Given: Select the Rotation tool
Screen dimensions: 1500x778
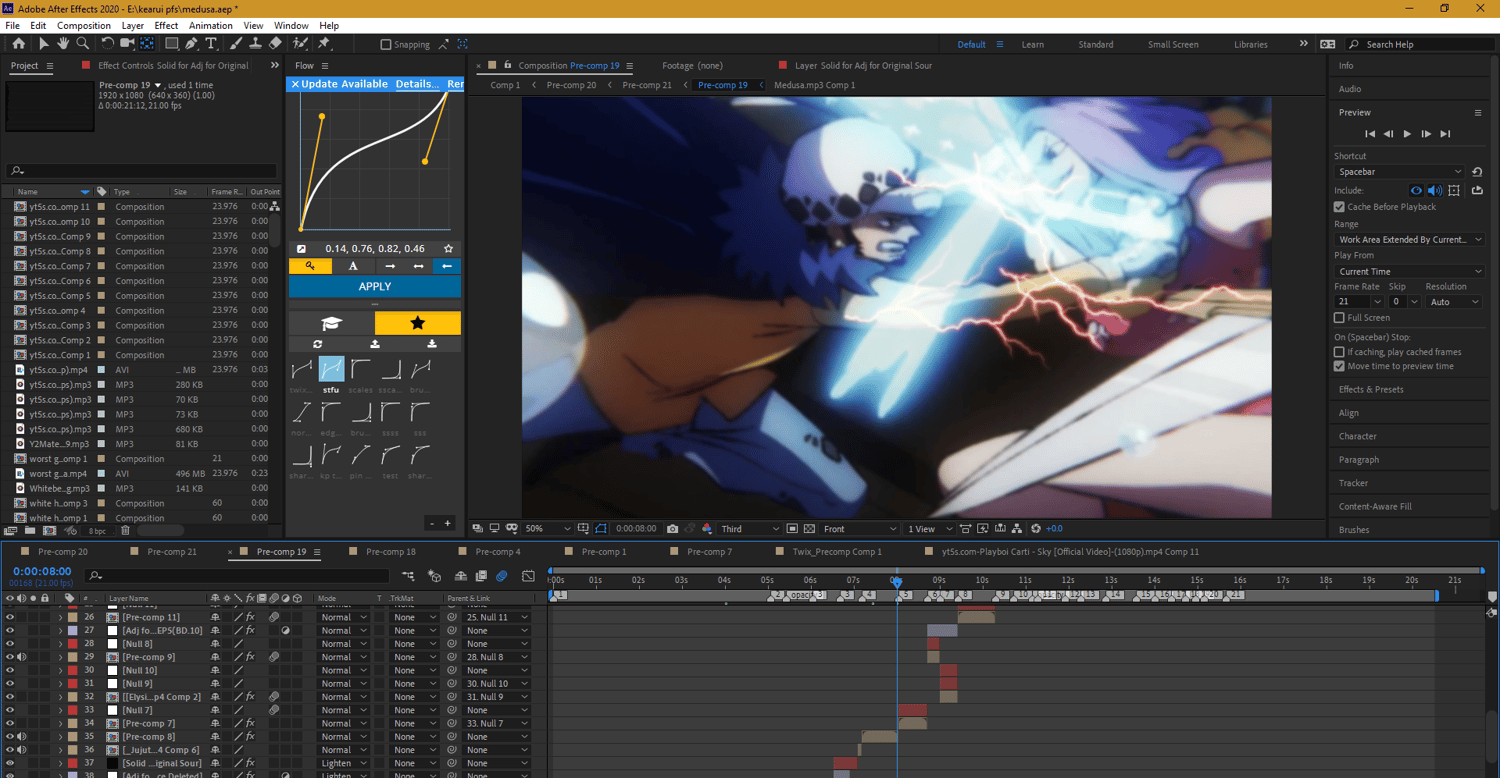Looking at the screenshot, I should [x=108, y=44].
